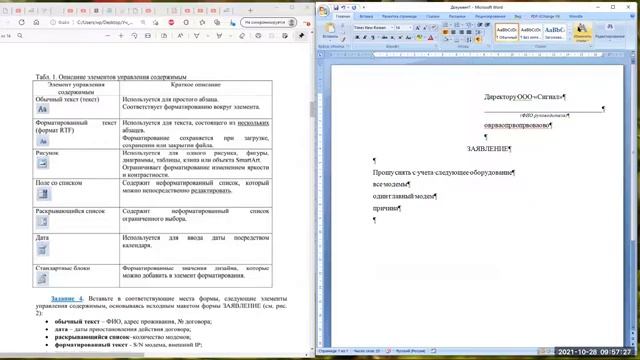Zoom in the PDF with plus icon
The height and width of the screenshot is (360, 640).
pos(121,36)
